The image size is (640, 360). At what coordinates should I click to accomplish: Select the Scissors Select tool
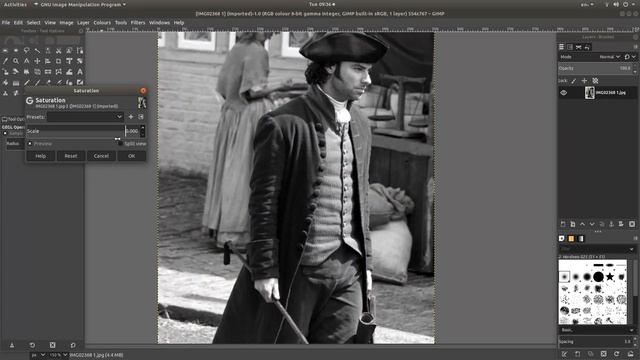(58, 50)
